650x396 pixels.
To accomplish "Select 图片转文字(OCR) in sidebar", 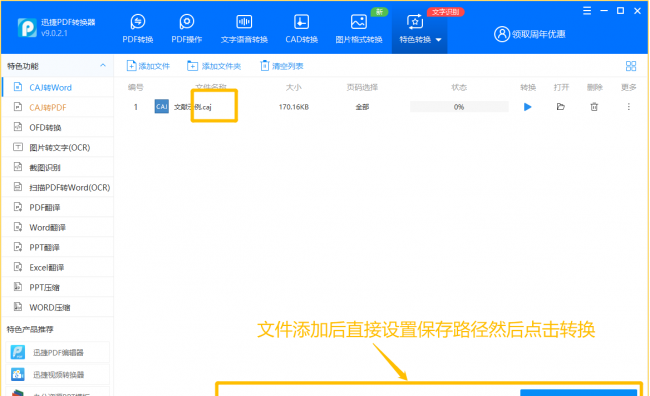I will (58, 147).
